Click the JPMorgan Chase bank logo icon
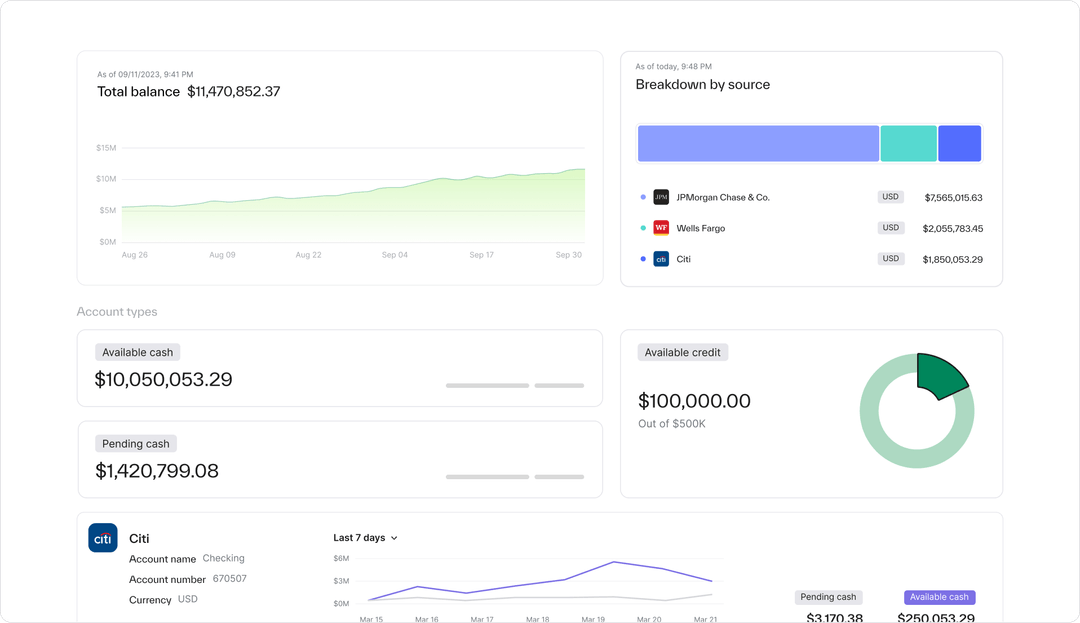The width and height of the screenshot is (1080, 623). pos(661,197)
